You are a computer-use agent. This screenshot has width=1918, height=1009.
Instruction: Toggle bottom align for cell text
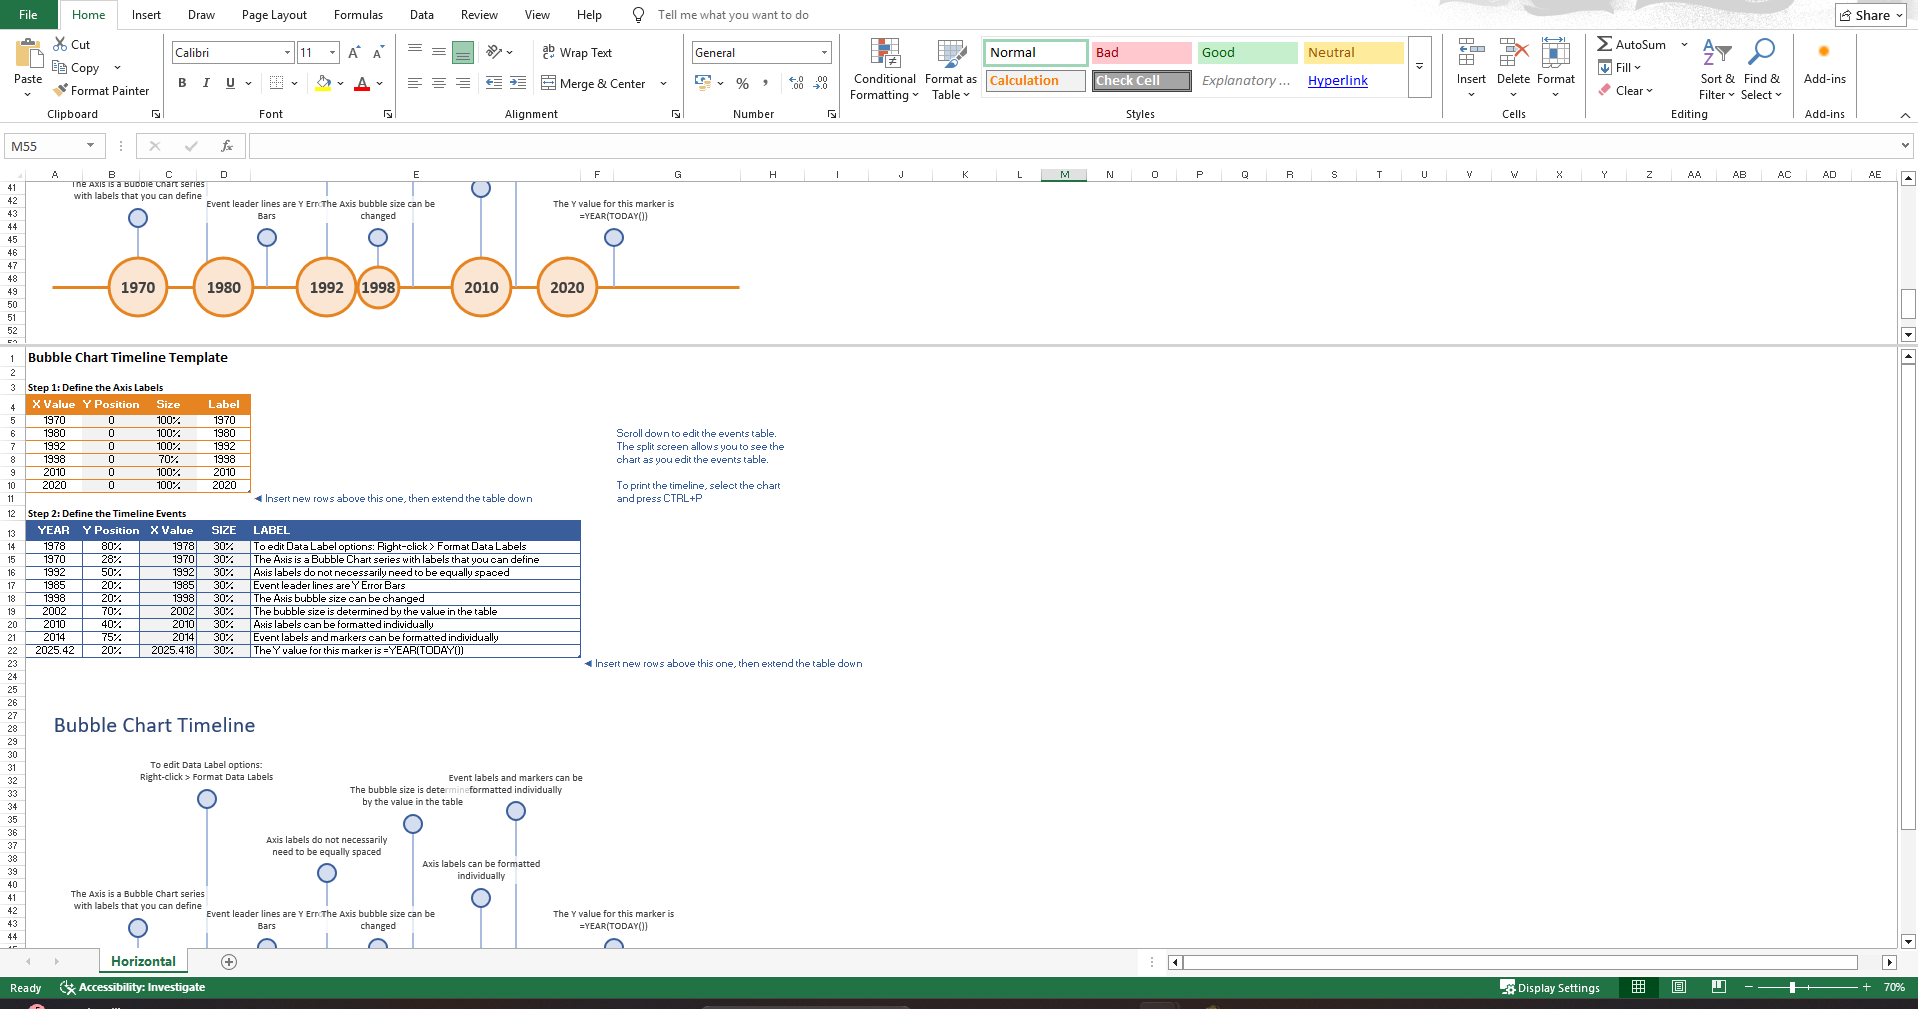click(x=463, y=51)
